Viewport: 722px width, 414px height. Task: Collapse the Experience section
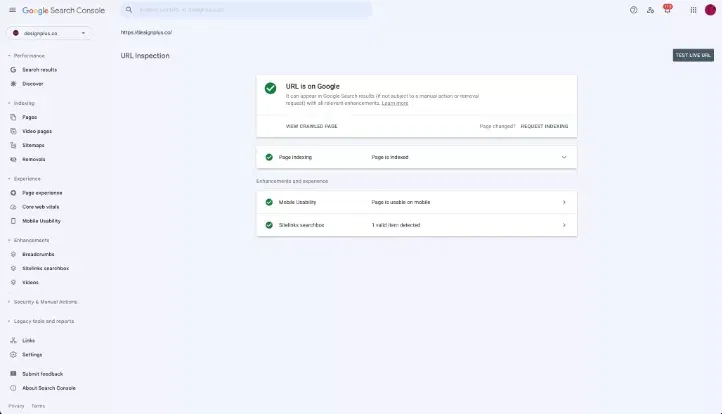(24, 179)
